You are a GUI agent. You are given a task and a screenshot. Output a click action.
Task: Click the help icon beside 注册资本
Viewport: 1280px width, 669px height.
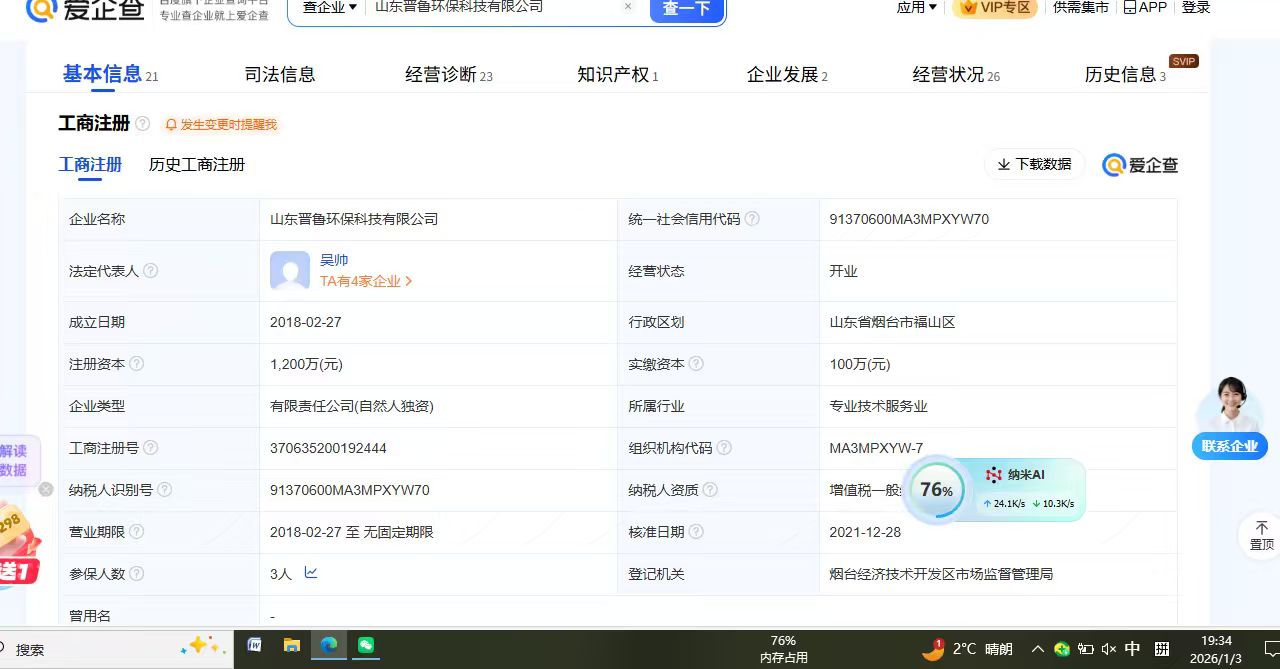(x=137, y=364)
